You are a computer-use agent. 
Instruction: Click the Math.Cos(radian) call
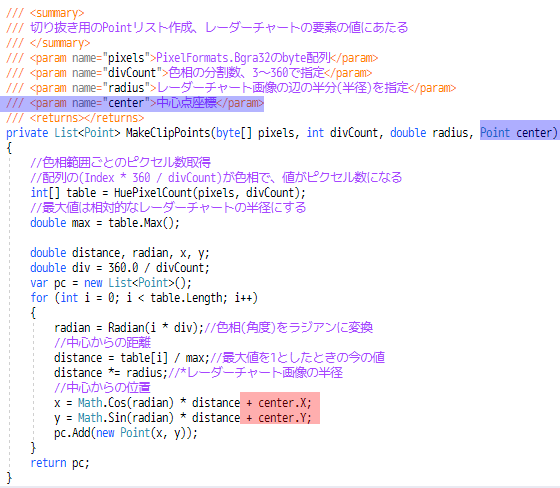[126, 403]
